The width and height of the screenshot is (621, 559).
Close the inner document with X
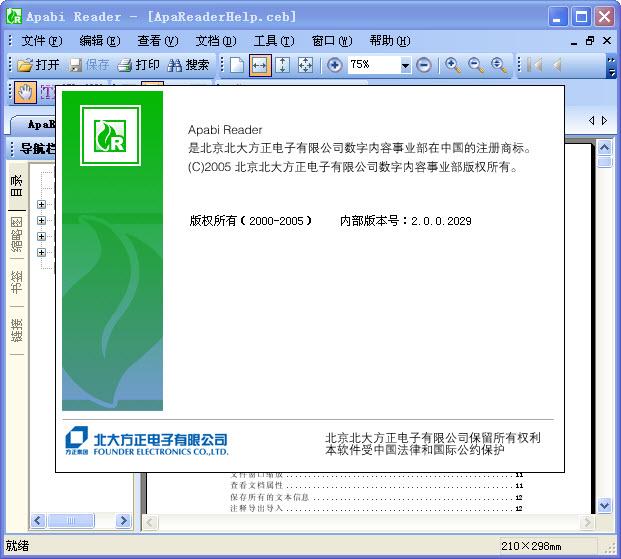pyautogui.click(x=607, y=40)
